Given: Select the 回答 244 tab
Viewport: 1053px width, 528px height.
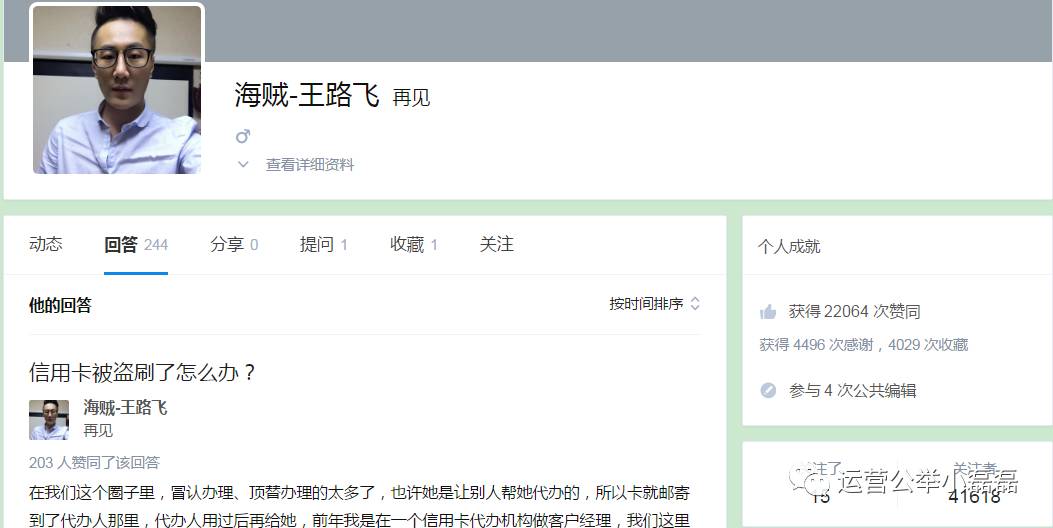Looking at the screenshot, I should (x=136, y=245).
